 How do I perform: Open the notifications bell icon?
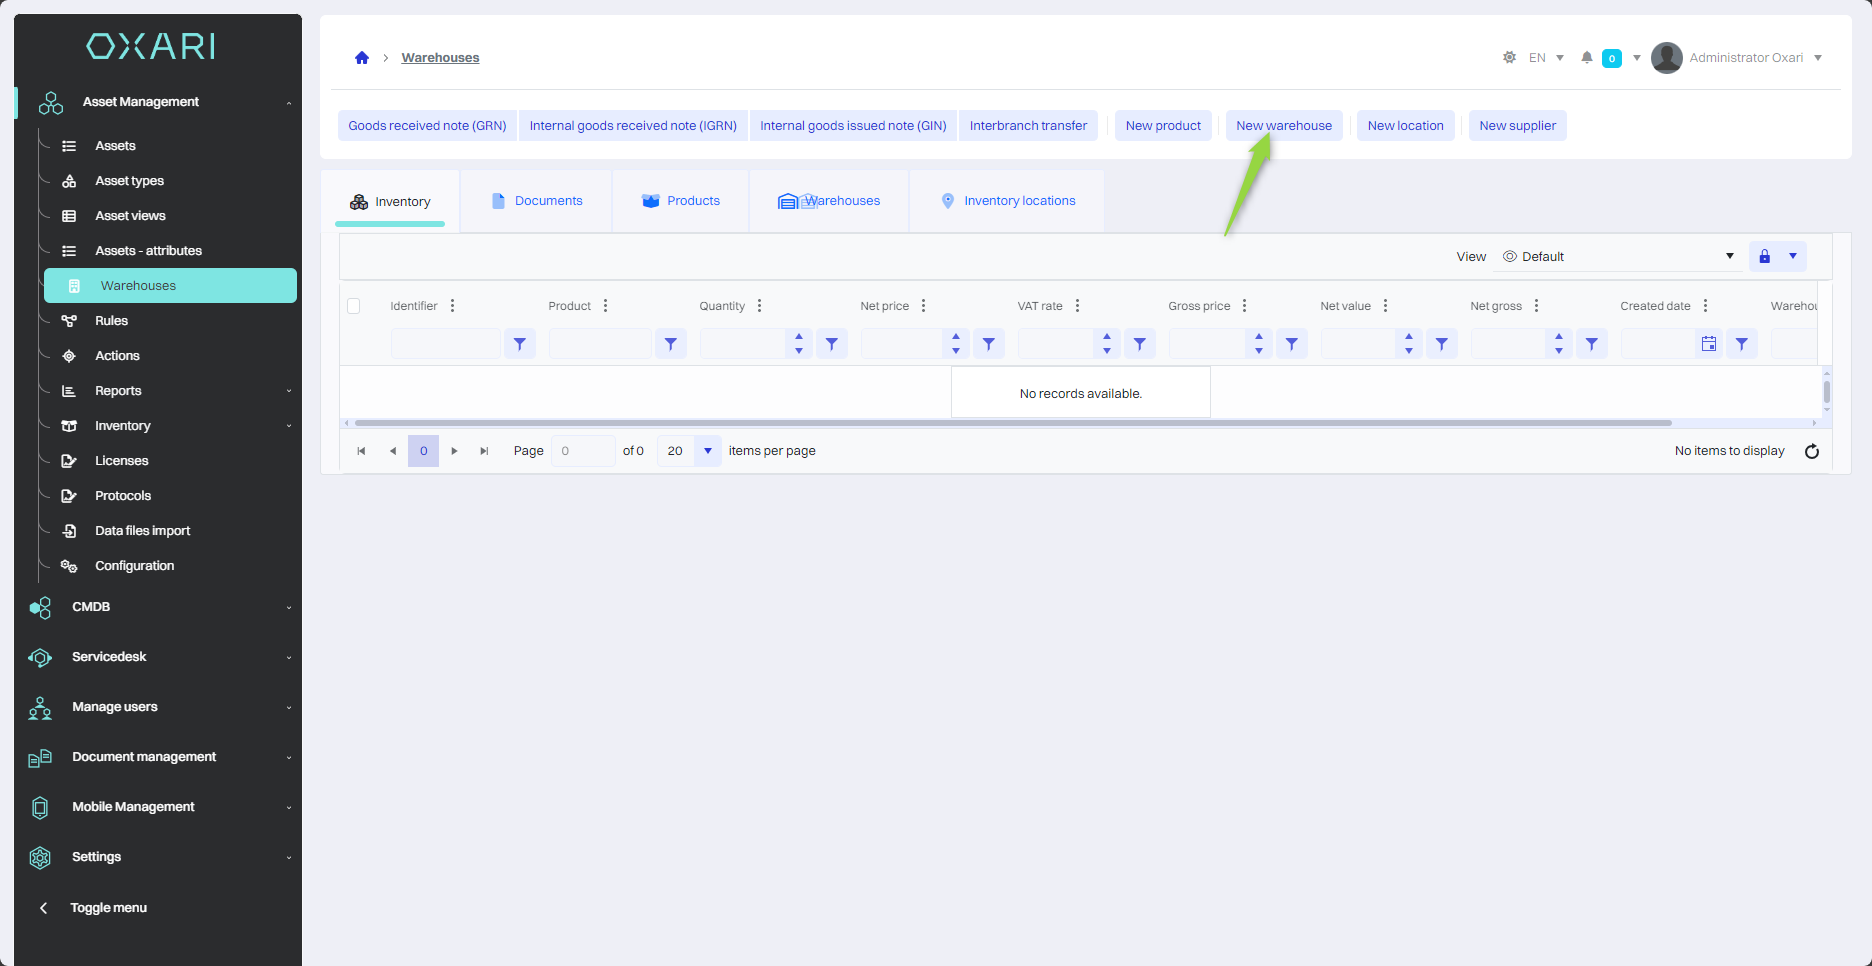(1586, 58)
